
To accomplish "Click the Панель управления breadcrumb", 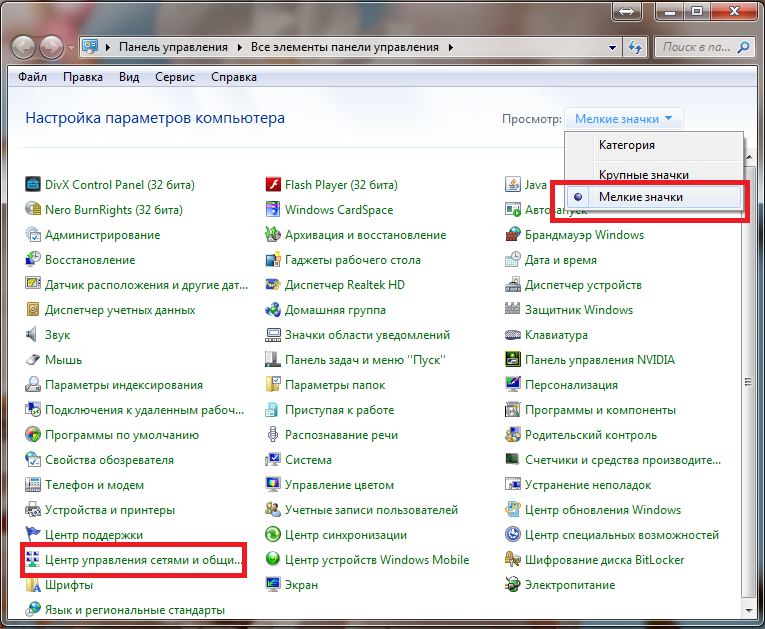I will 173,47.
